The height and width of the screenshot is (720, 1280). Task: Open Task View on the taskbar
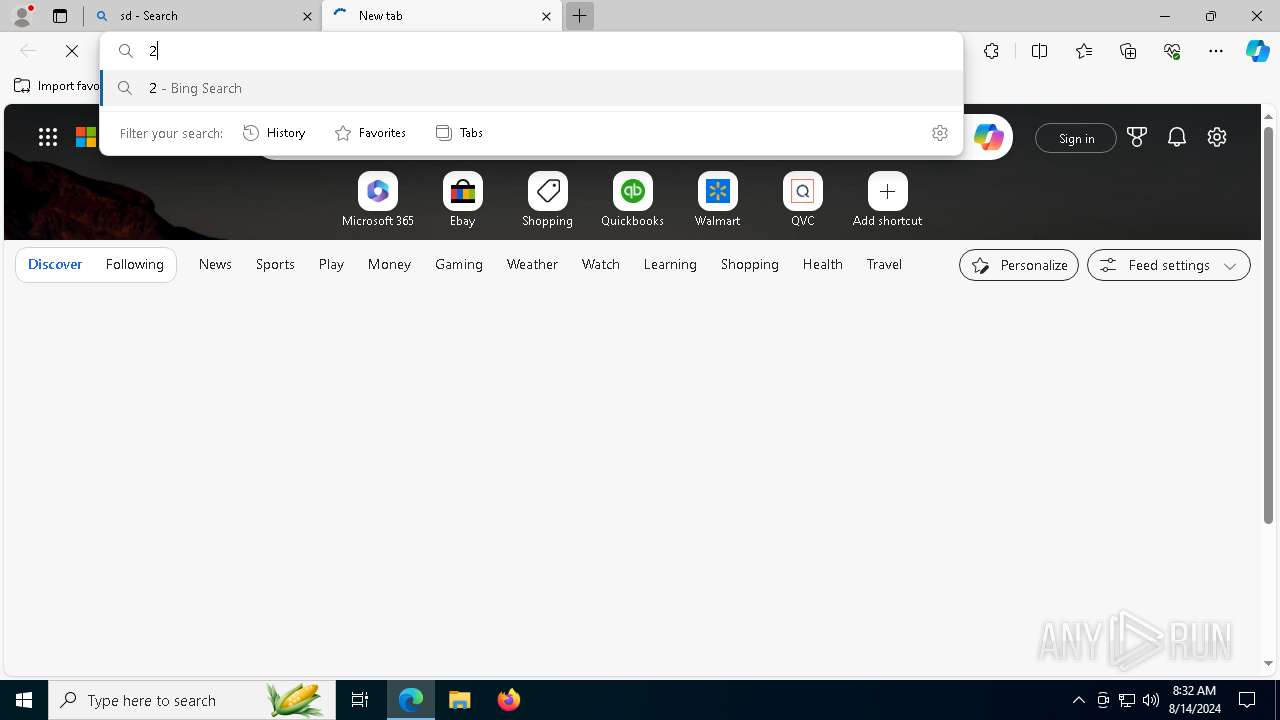[x=360, y=700]
